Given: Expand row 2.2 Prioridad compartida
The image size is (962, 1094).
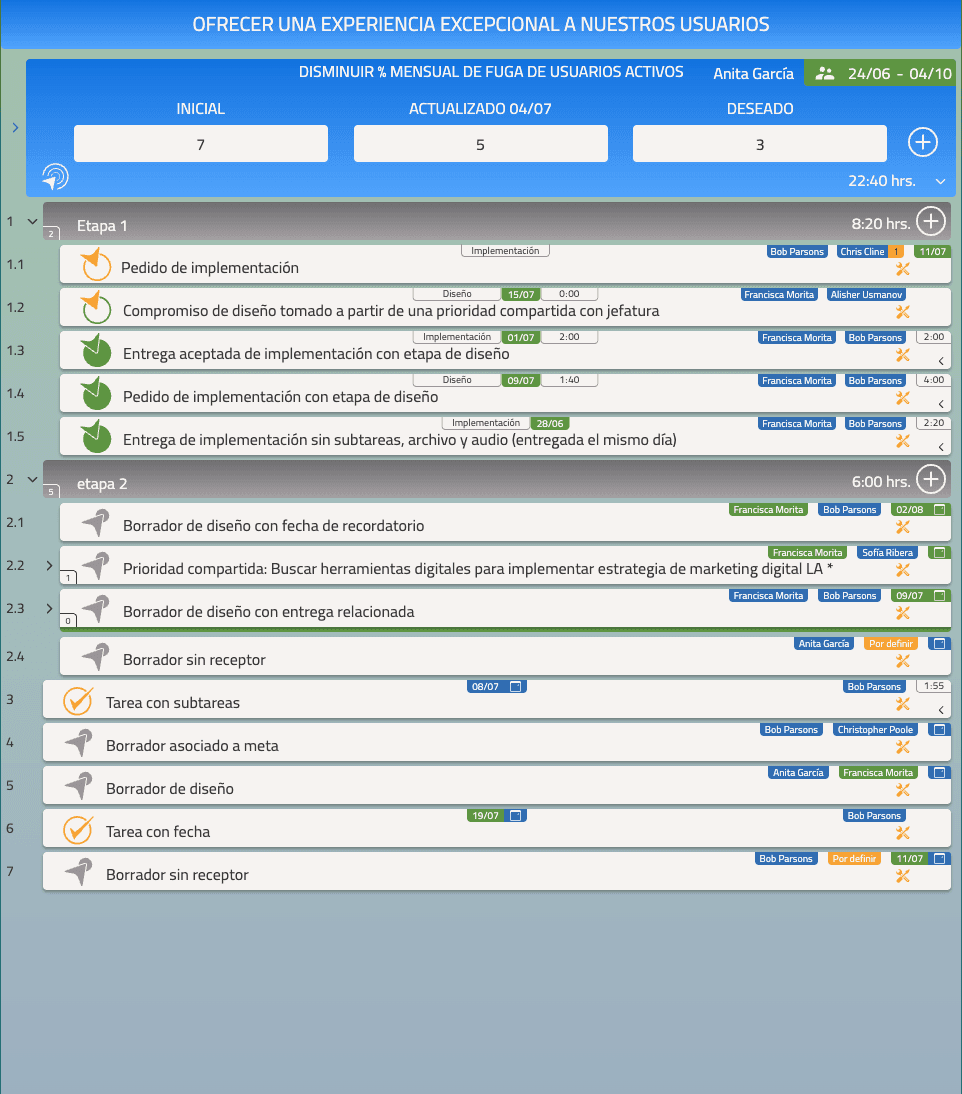Looking at the screenshot, I should 49,565.
